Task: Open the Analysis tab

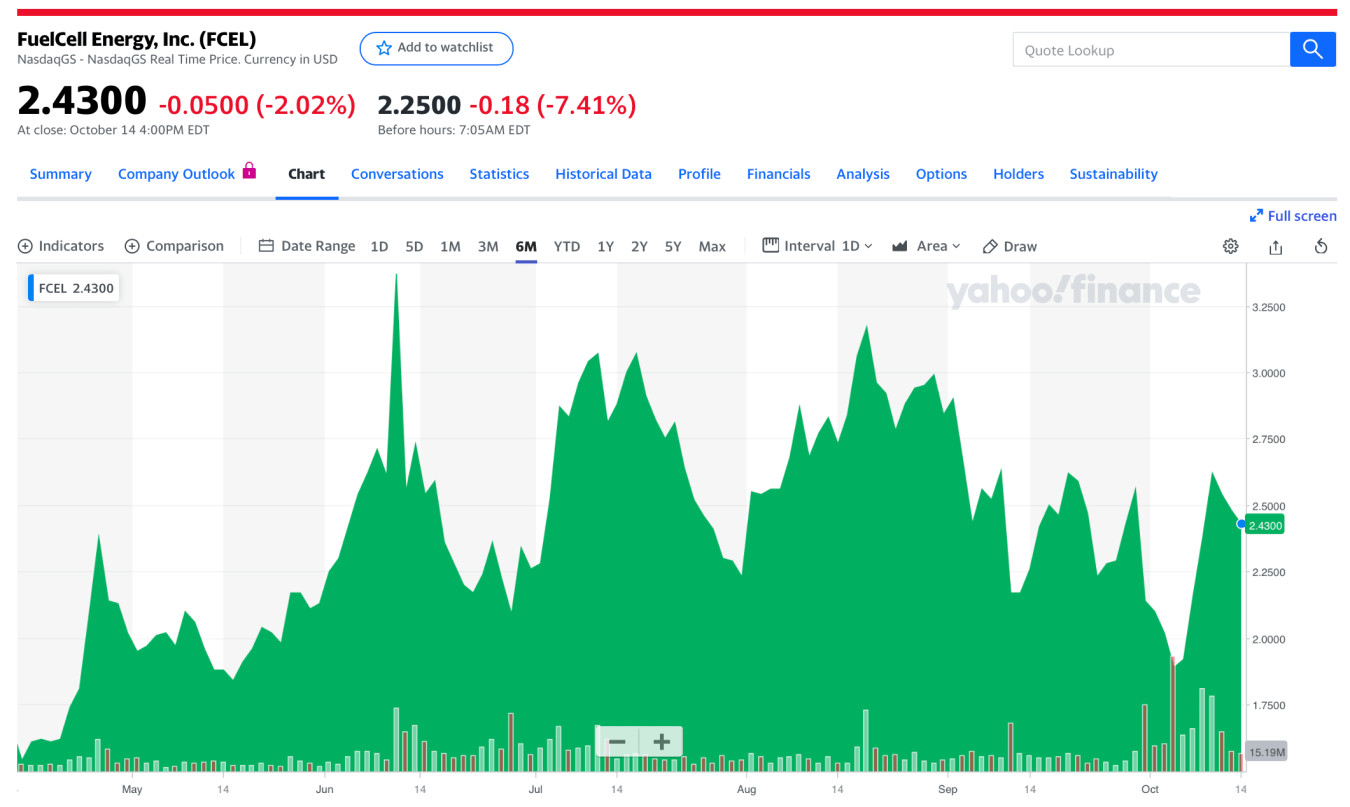Action: click(863, 174)
